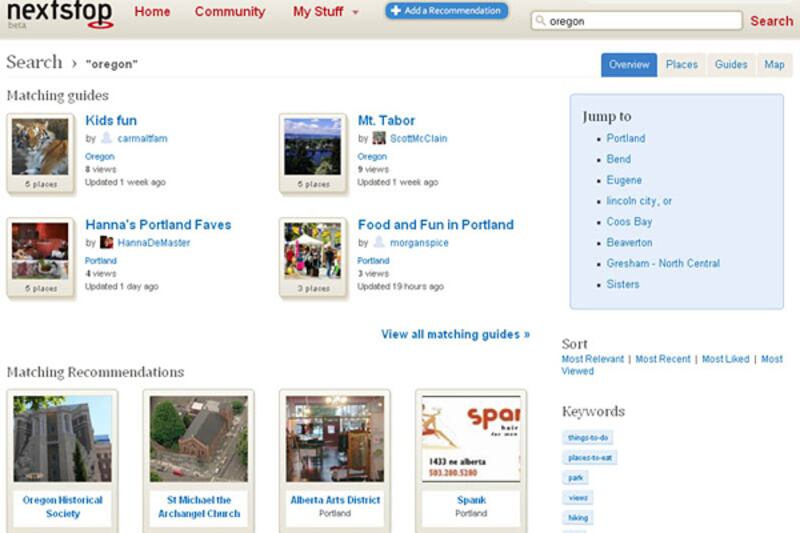Select the things-to-do keyword tag

click(587, 438)
